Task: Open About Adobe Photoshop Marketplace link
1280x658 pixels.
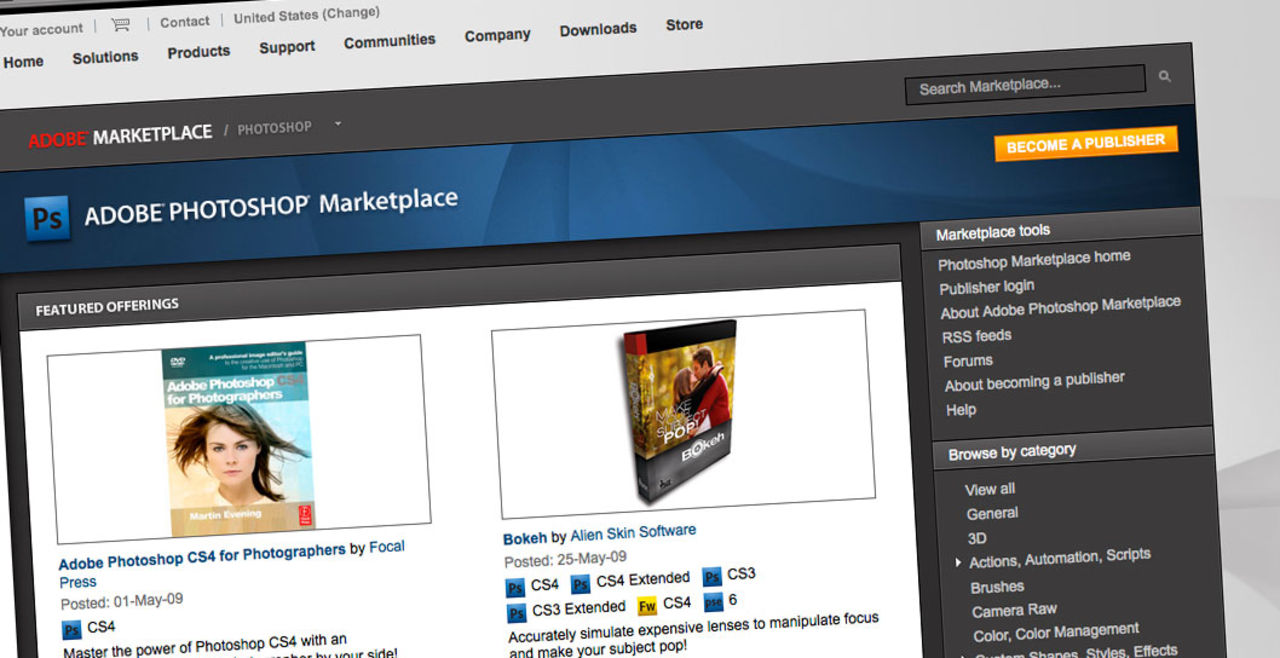Action: 1061,307
